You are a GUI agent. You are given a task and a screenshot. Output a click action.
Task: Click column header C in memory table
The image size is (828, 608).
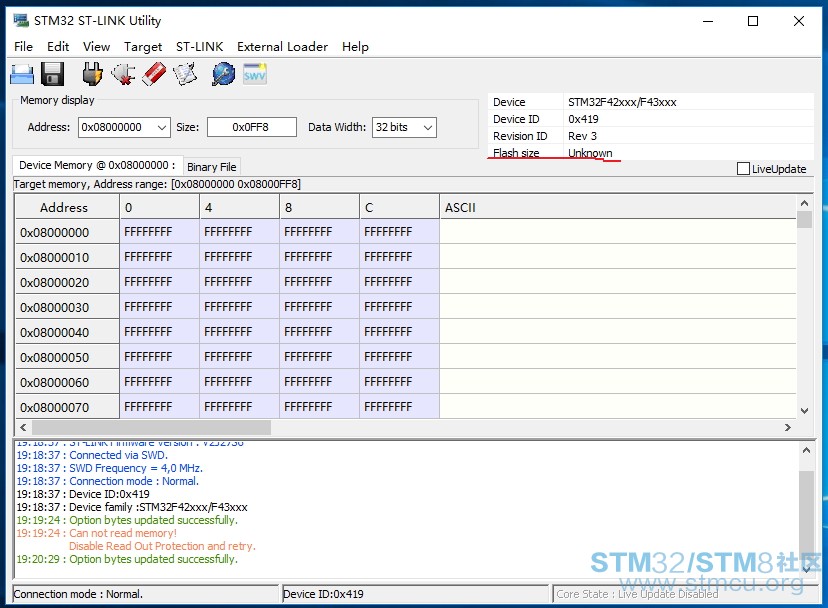tap(399, 207)
